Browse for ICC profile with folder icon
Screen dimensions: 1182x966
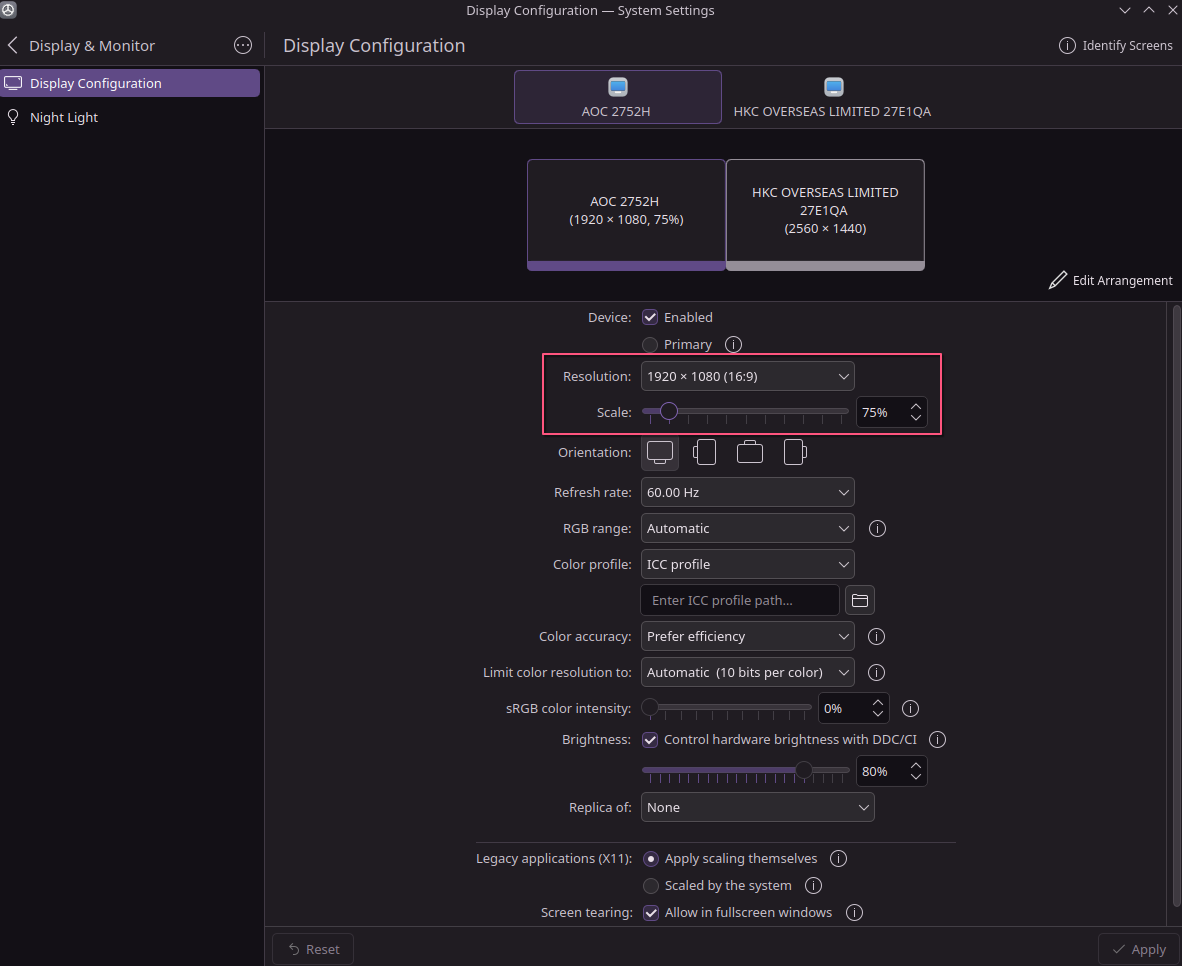(x=859, y=600)
